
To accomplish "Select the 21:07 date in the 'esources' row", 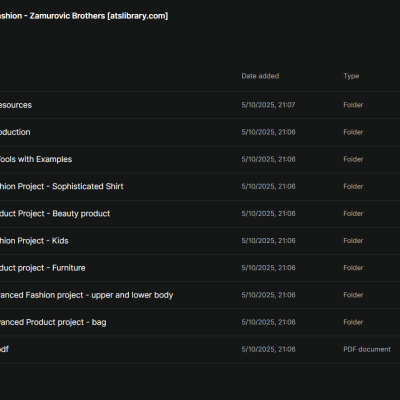I will coord(268,105).
